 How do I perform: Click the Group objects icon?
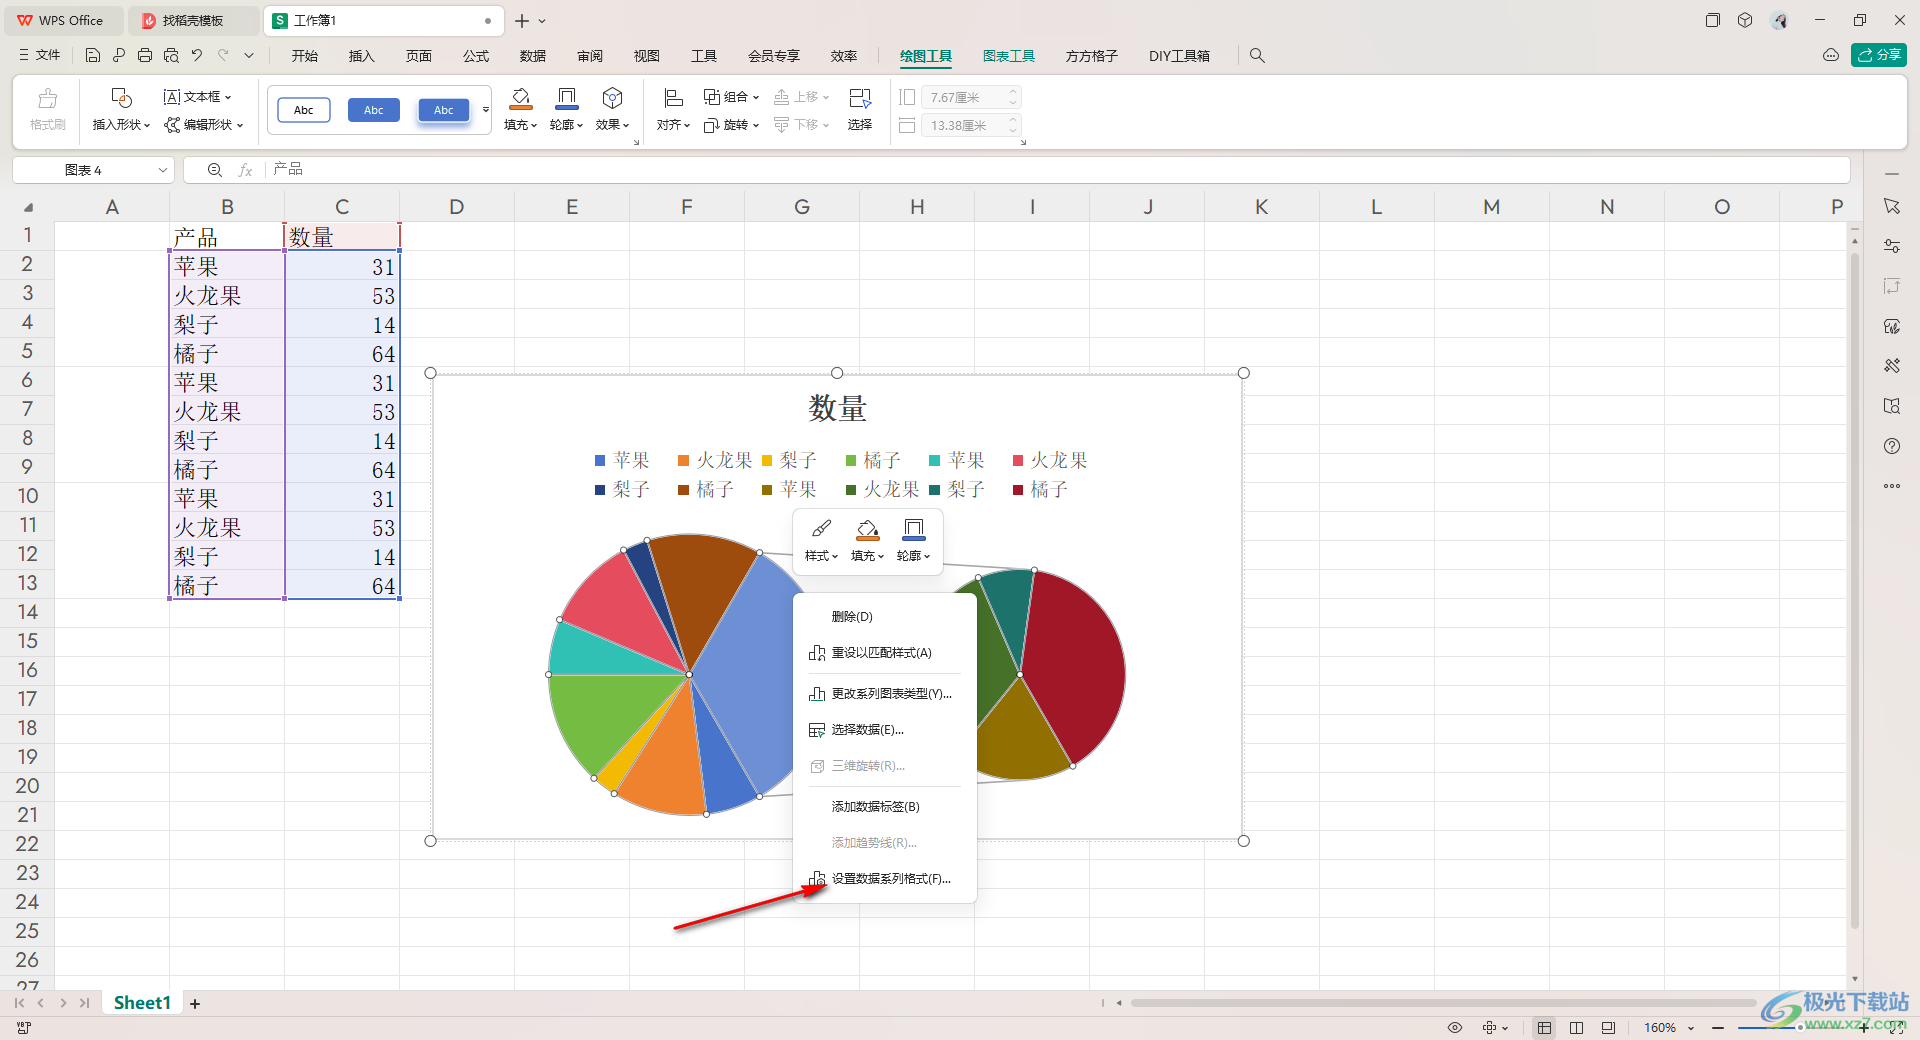tap(712, 97)
